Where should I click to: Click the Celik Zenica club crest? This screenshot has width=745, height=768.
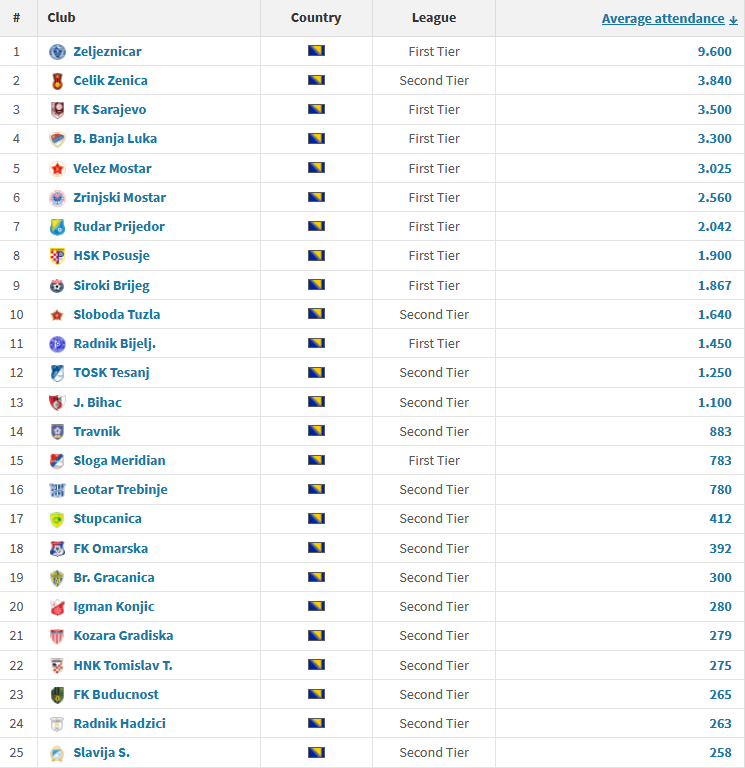pos(57,80)
